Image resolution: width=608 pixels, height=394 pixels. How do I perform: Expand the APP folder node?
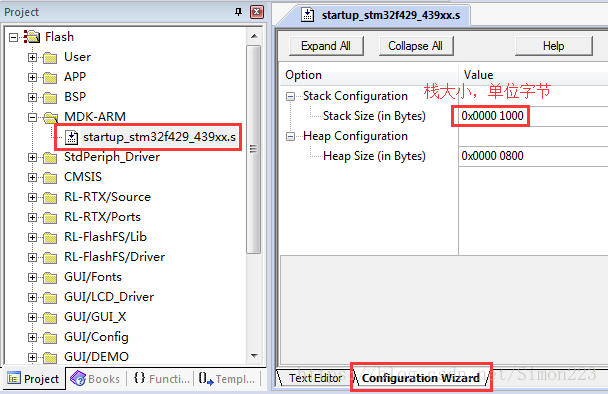coord(33,77)
